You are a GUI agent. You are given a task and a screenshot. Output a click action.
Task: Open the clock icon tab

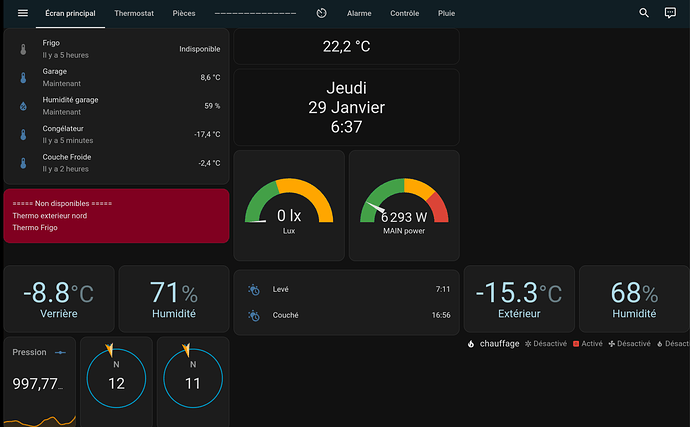click(322, 13)
